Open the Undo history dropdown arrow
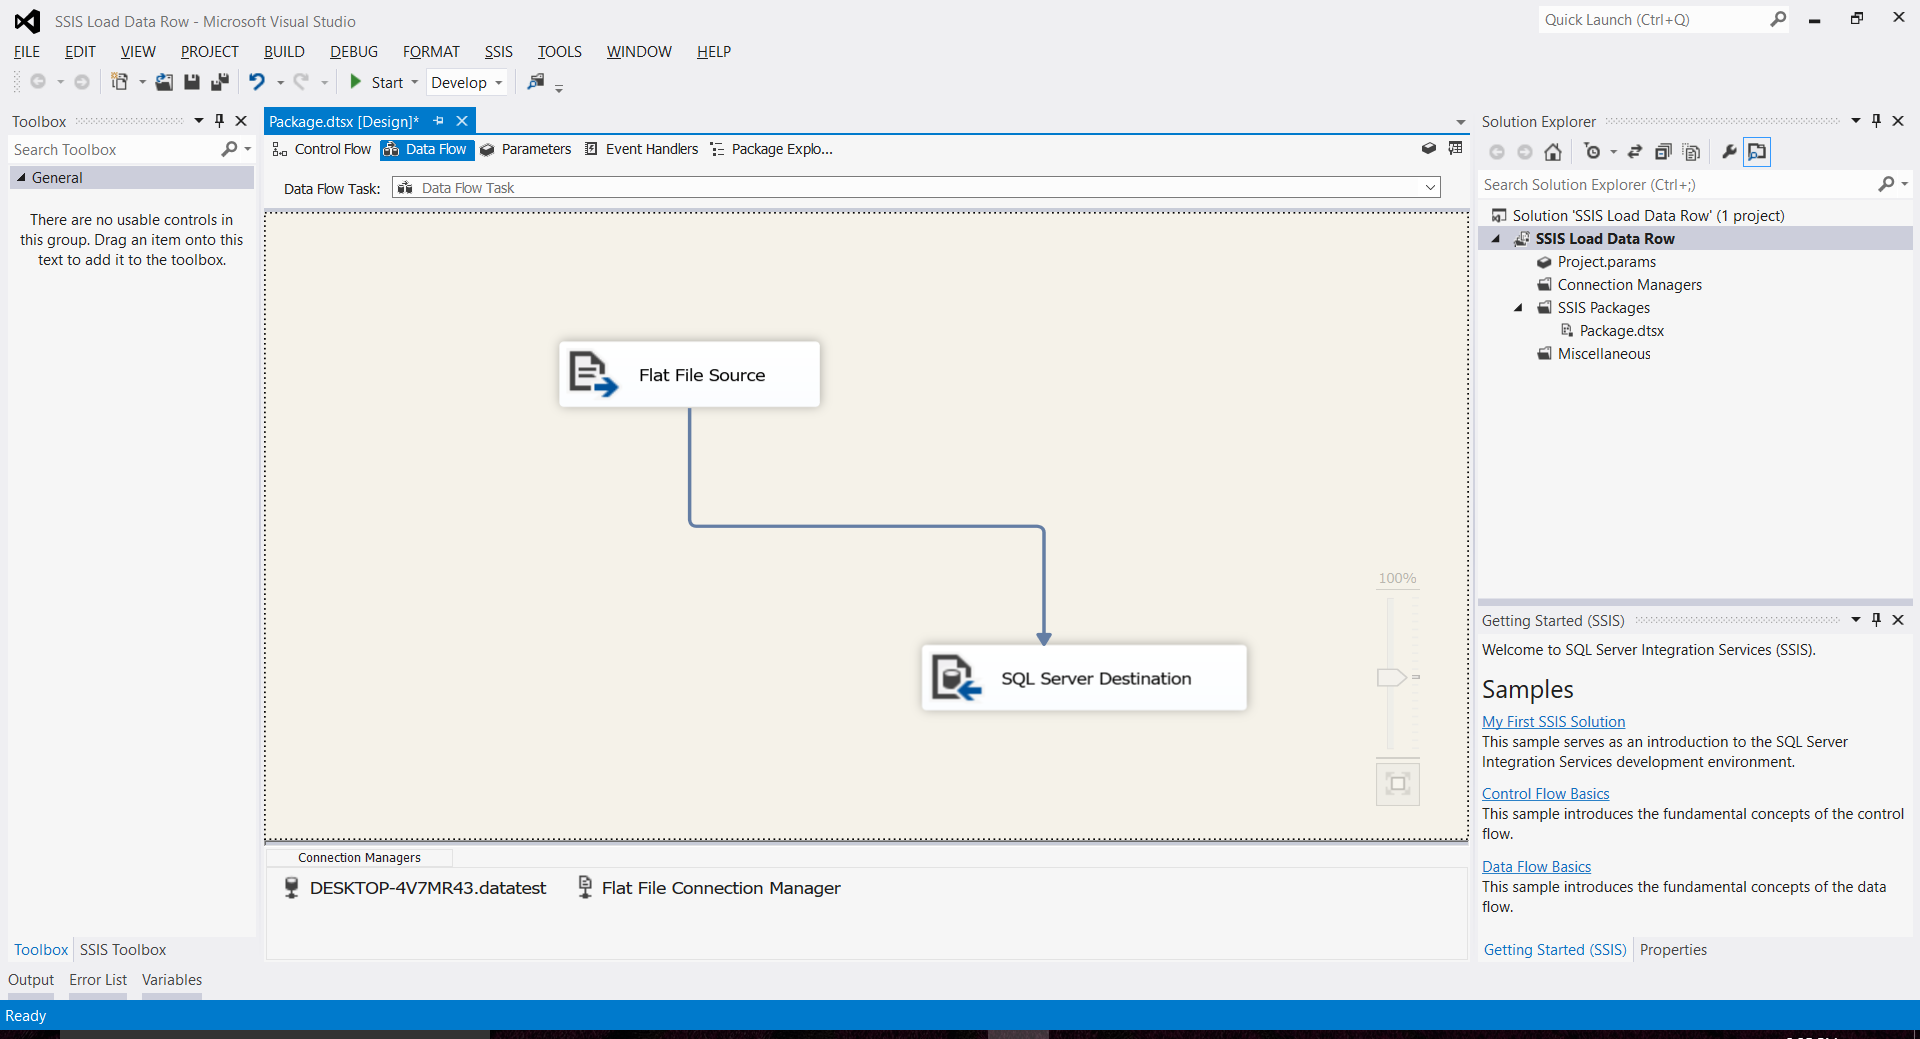The width and height of the screenshot is (1920, 1039). coord(281,82)
